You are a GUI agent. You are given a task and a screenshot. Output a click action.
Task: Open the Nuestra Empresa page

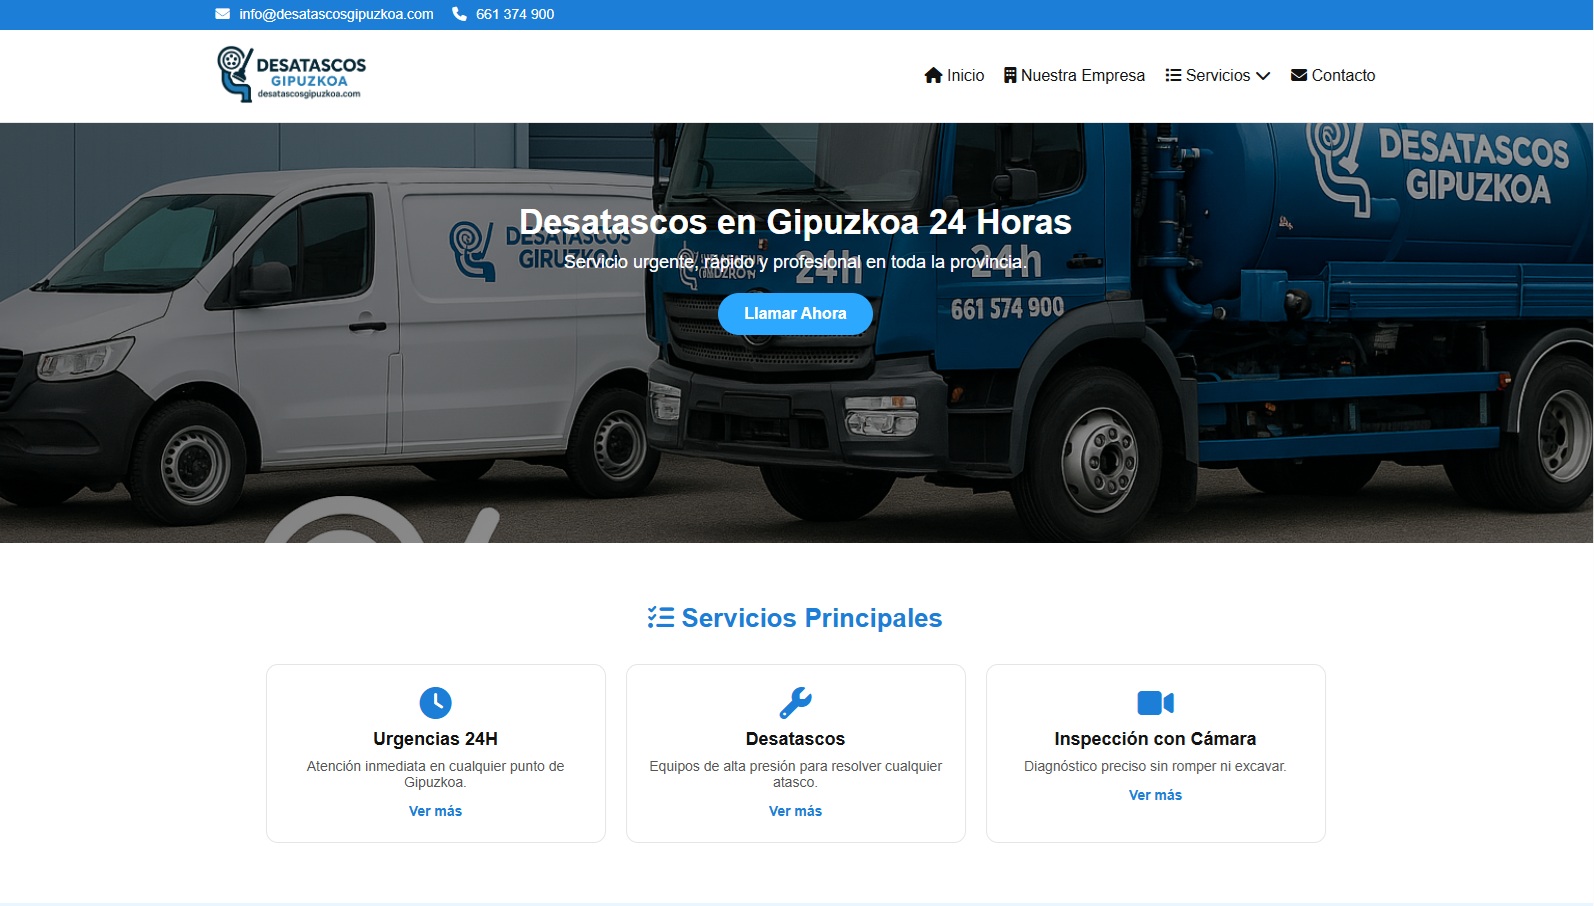tap(1083, 75)
